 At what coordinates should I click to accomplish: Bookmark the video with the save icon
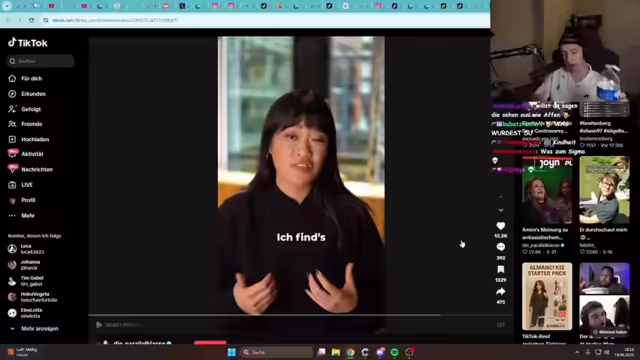point(500,269)
